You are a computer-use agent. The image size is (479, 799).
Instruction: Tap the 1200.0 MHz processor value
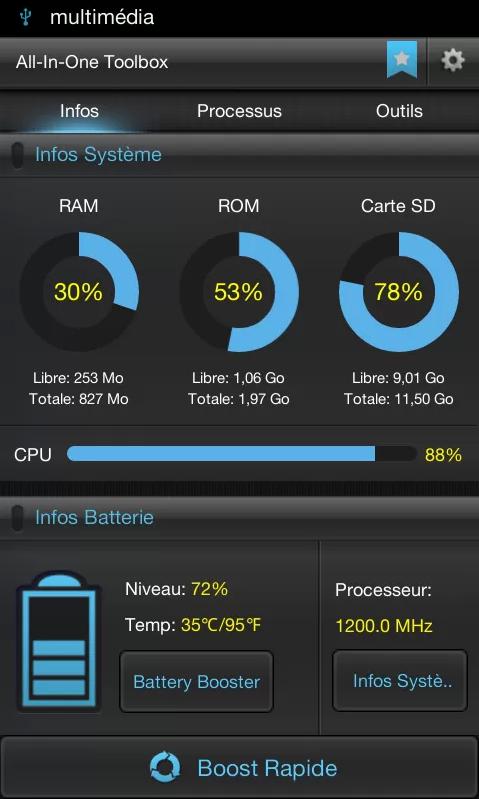[x=384, y=625]
